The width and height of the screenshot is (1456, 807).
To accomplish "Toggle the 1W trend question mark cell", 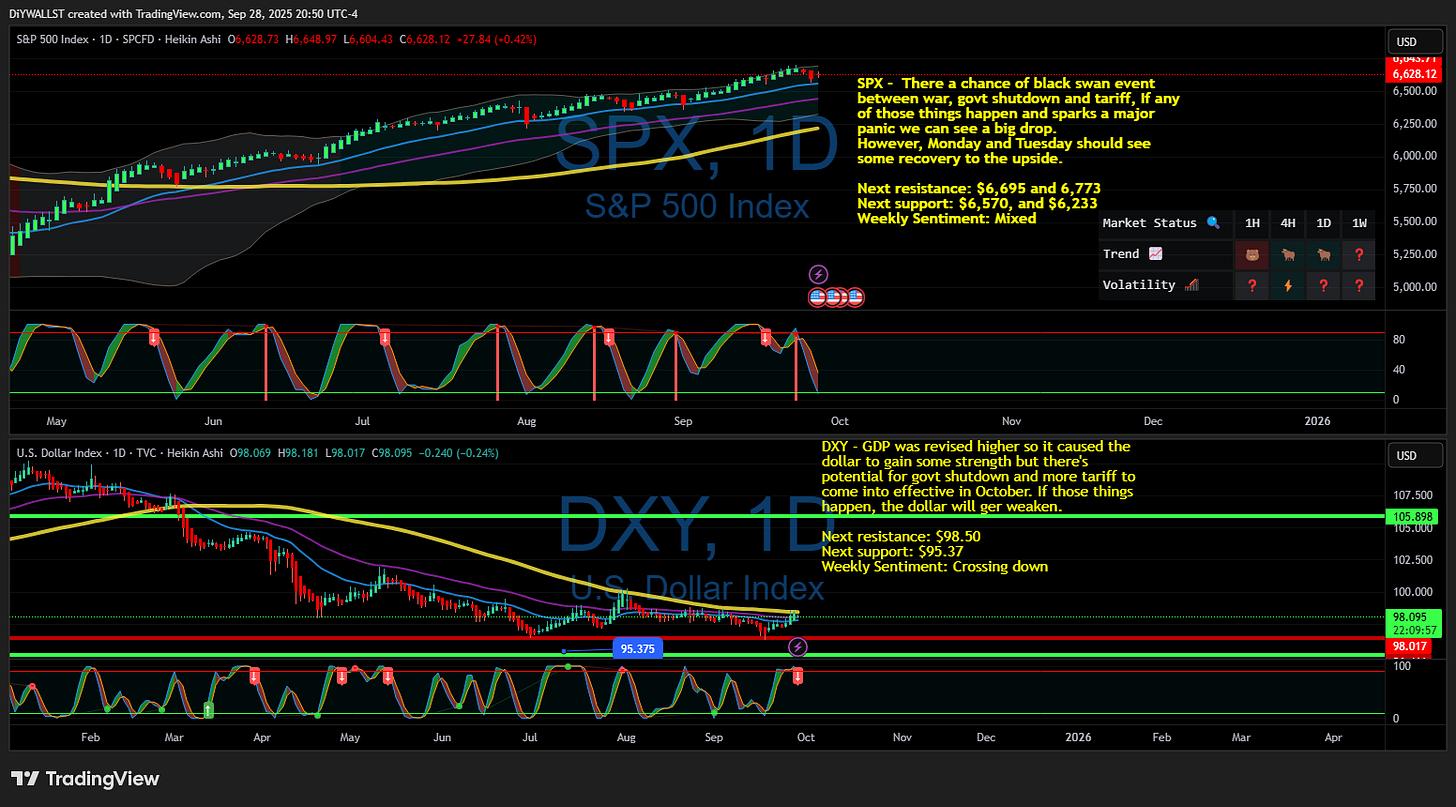I will coord(1359,254).
